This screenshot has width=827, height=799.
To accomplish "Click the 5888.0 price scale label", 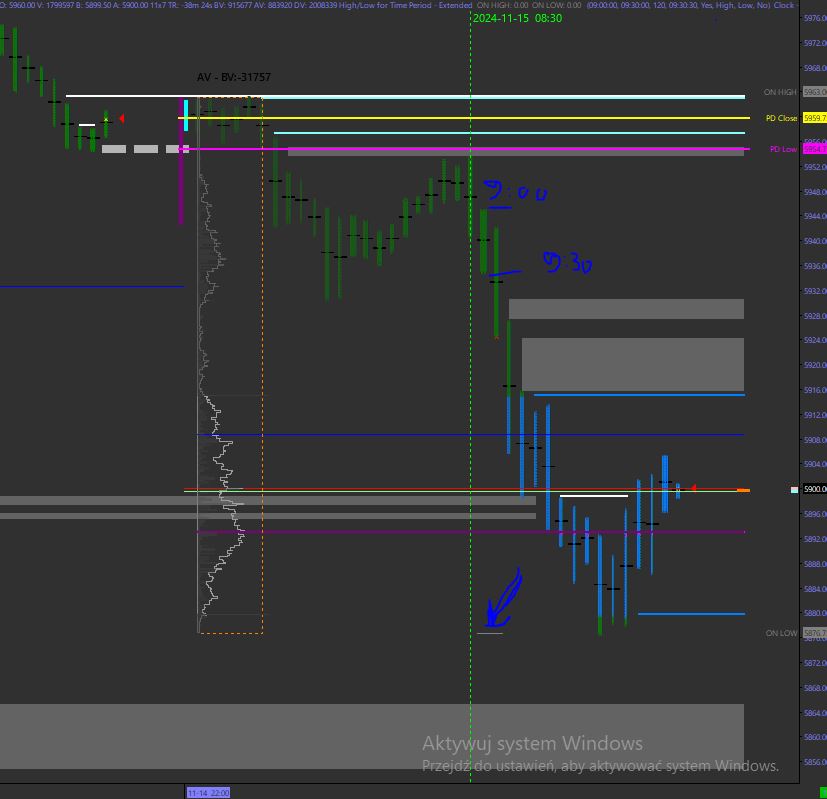I will 815,564.
